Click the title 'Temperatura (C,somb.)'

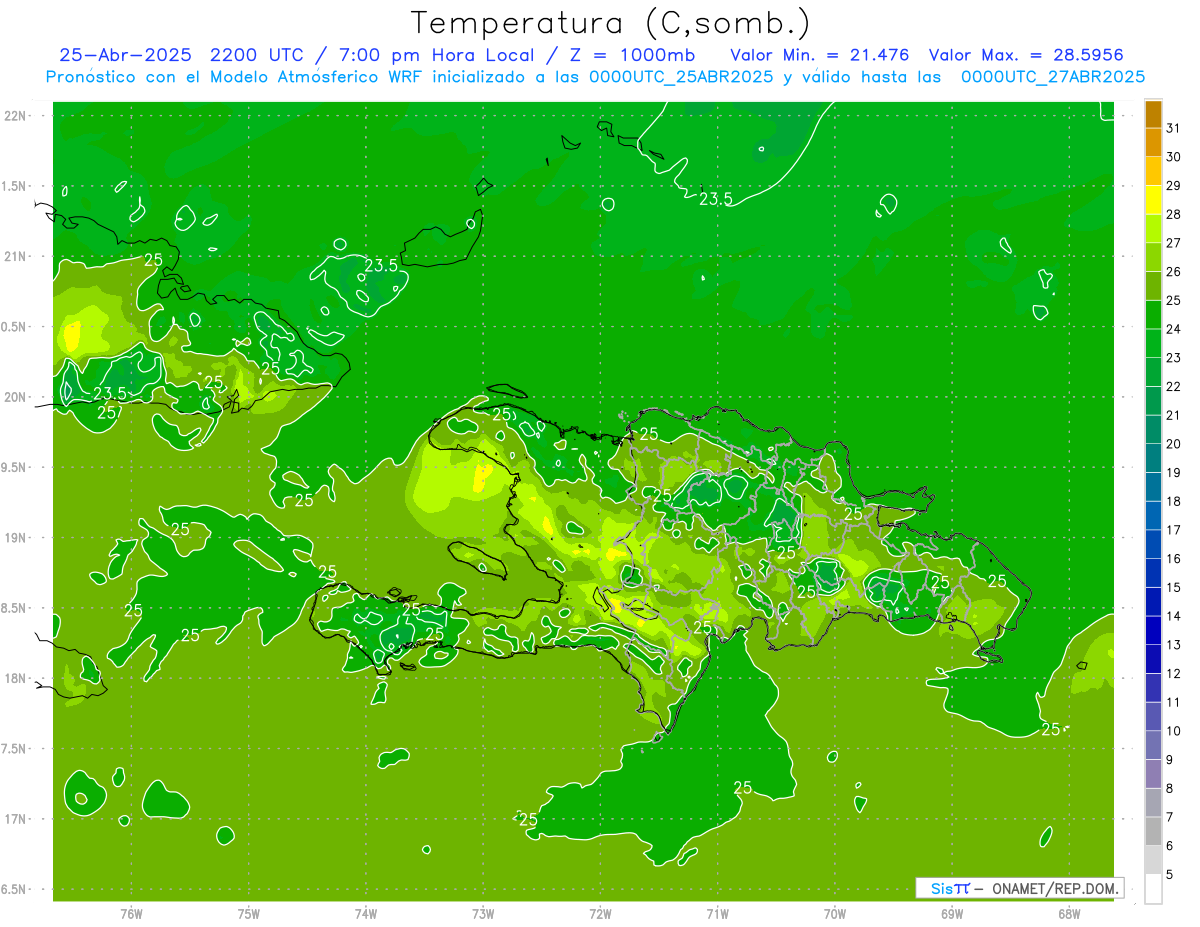point(611,23)
